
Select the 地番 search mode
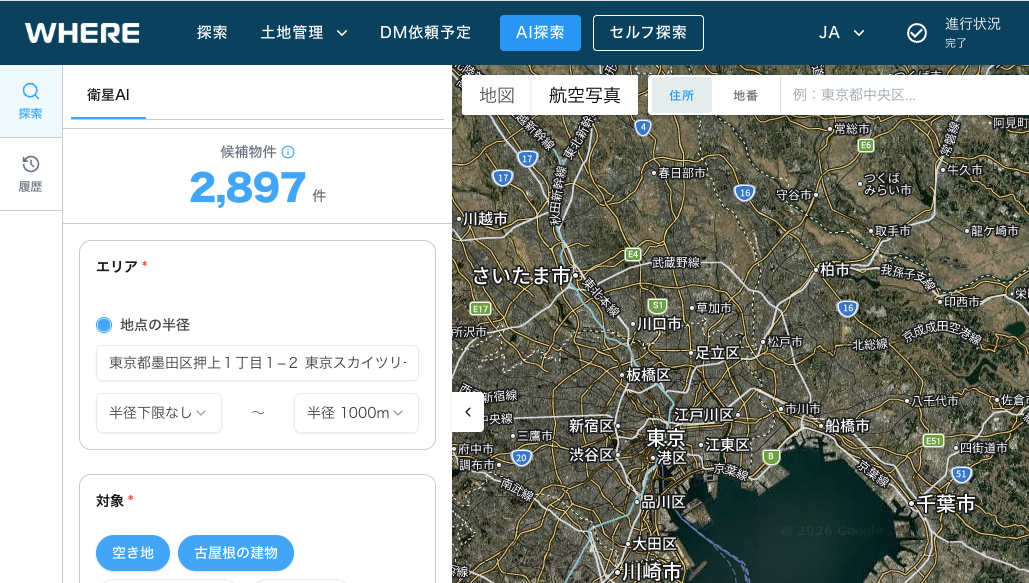(746, 95)
